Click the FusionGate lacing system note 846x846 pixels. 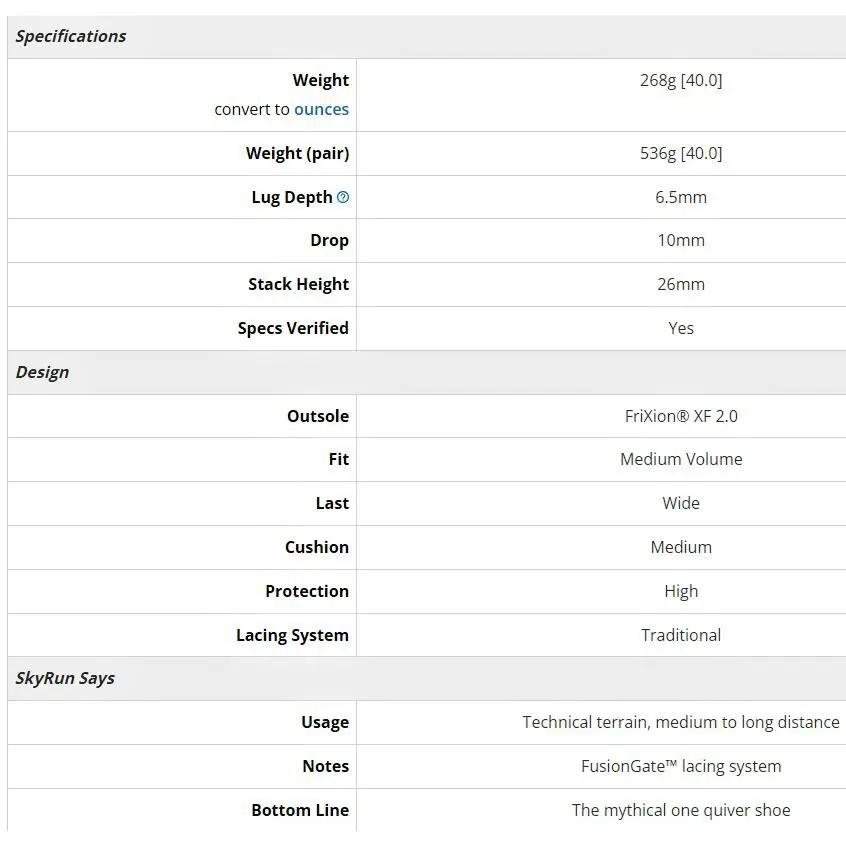pos(681,766)
